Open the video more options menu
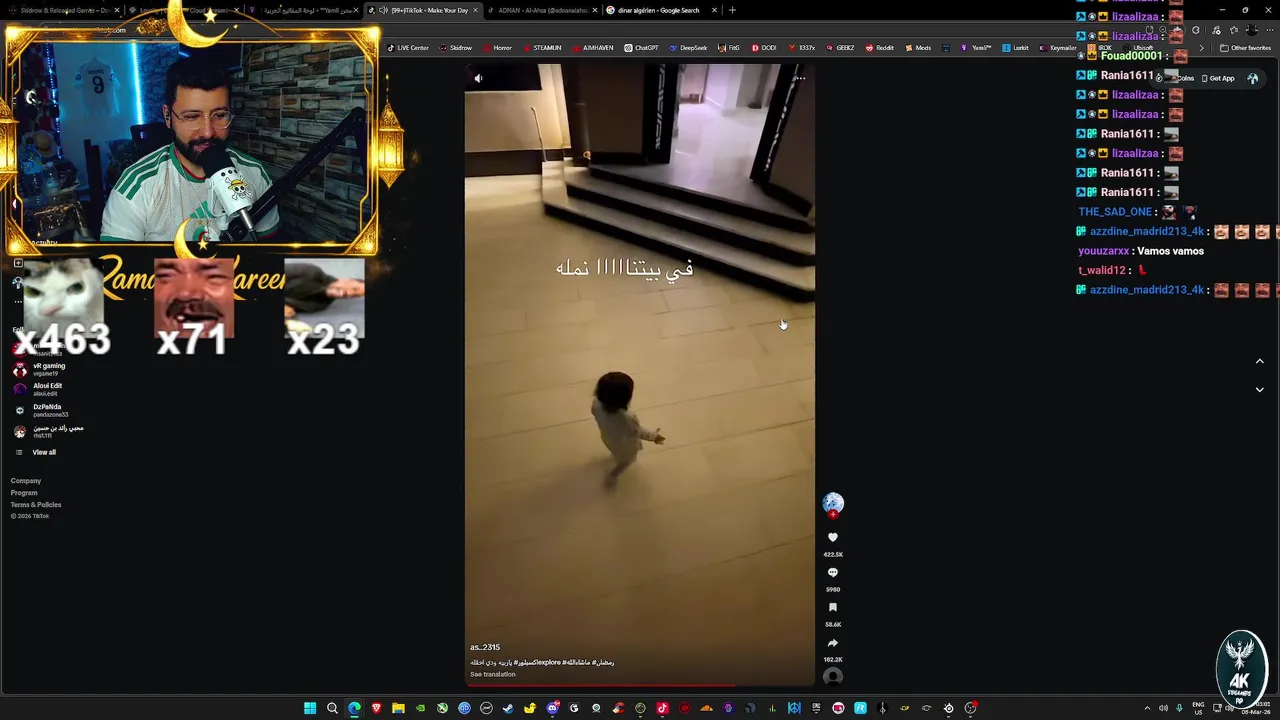The height and width of the screenshot is (720, 1280). (800, 78)
